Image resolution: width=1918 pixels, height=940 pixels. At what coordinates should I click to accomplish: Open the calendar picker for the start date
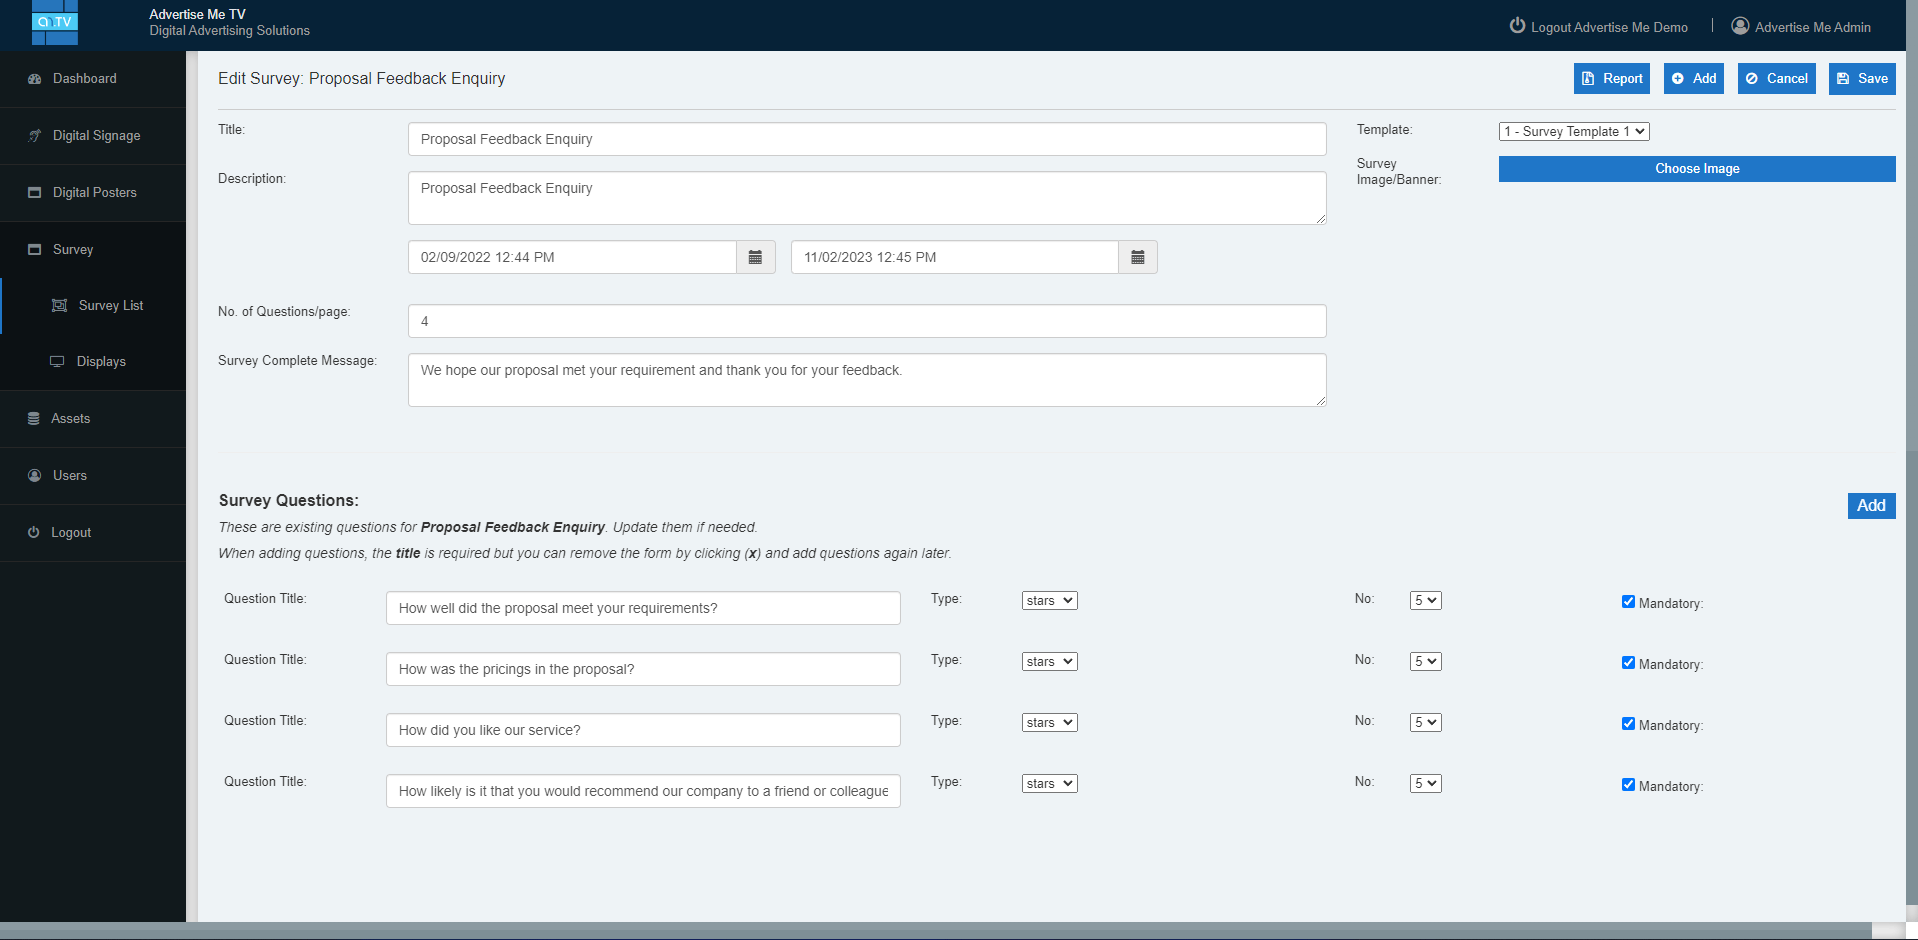click(755, 257)
